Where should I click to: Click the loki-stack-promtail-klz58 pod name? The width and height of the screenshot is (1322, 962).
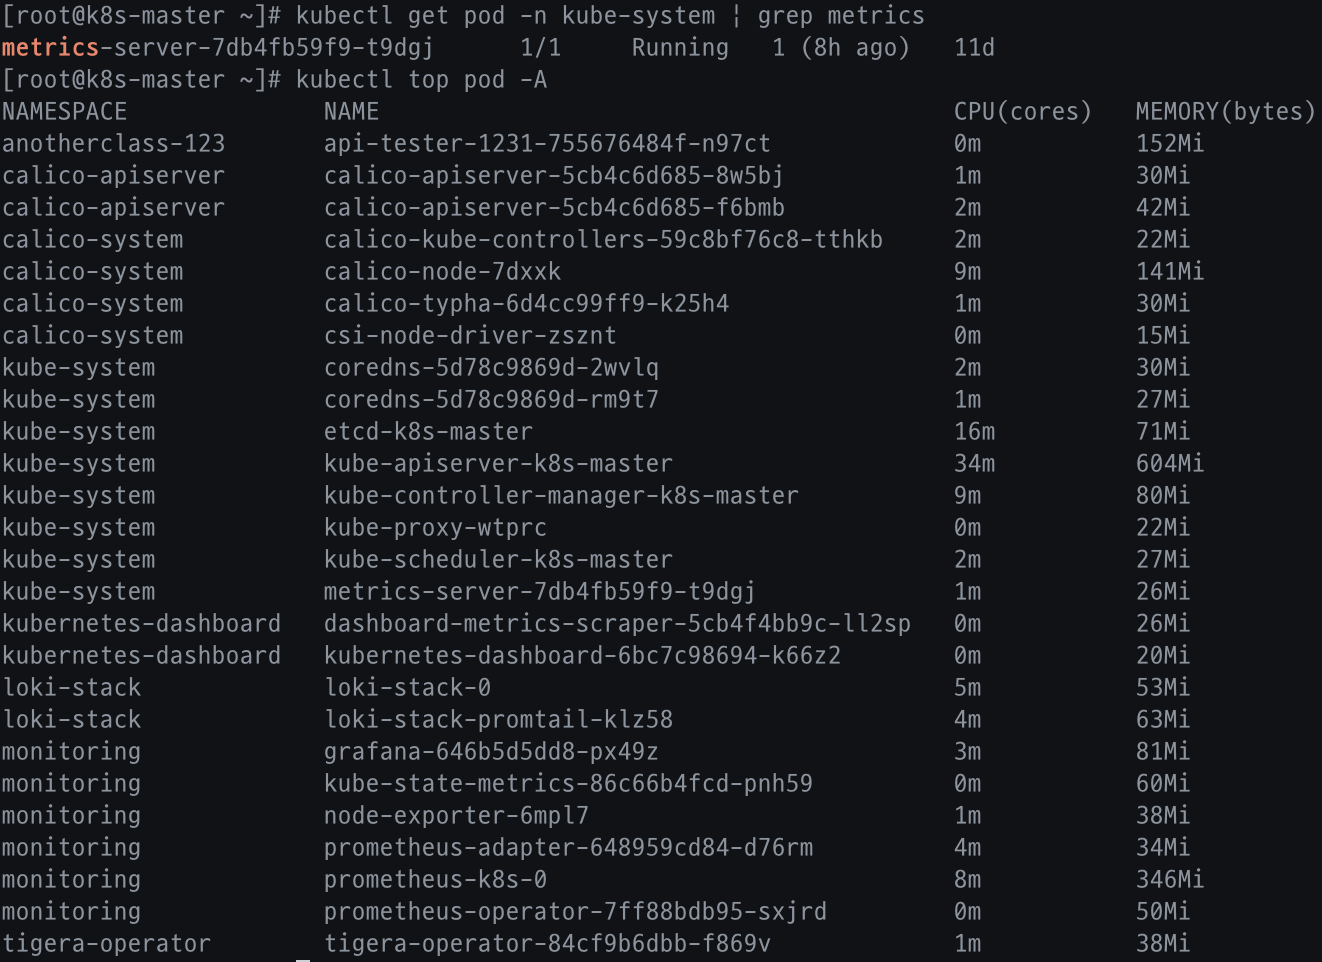click(498, 719)
